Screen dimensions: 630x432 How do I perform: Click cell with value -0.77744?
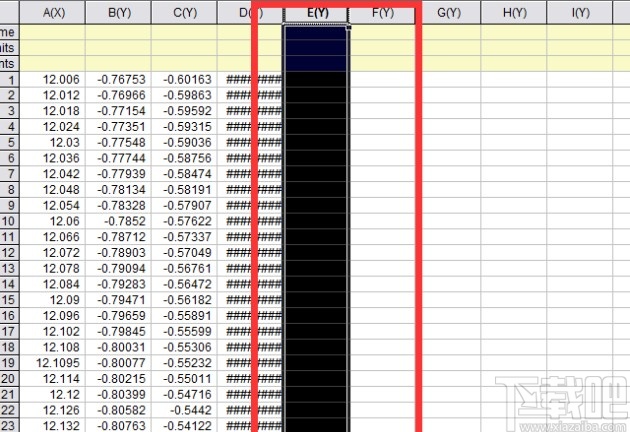click(119, 158)
